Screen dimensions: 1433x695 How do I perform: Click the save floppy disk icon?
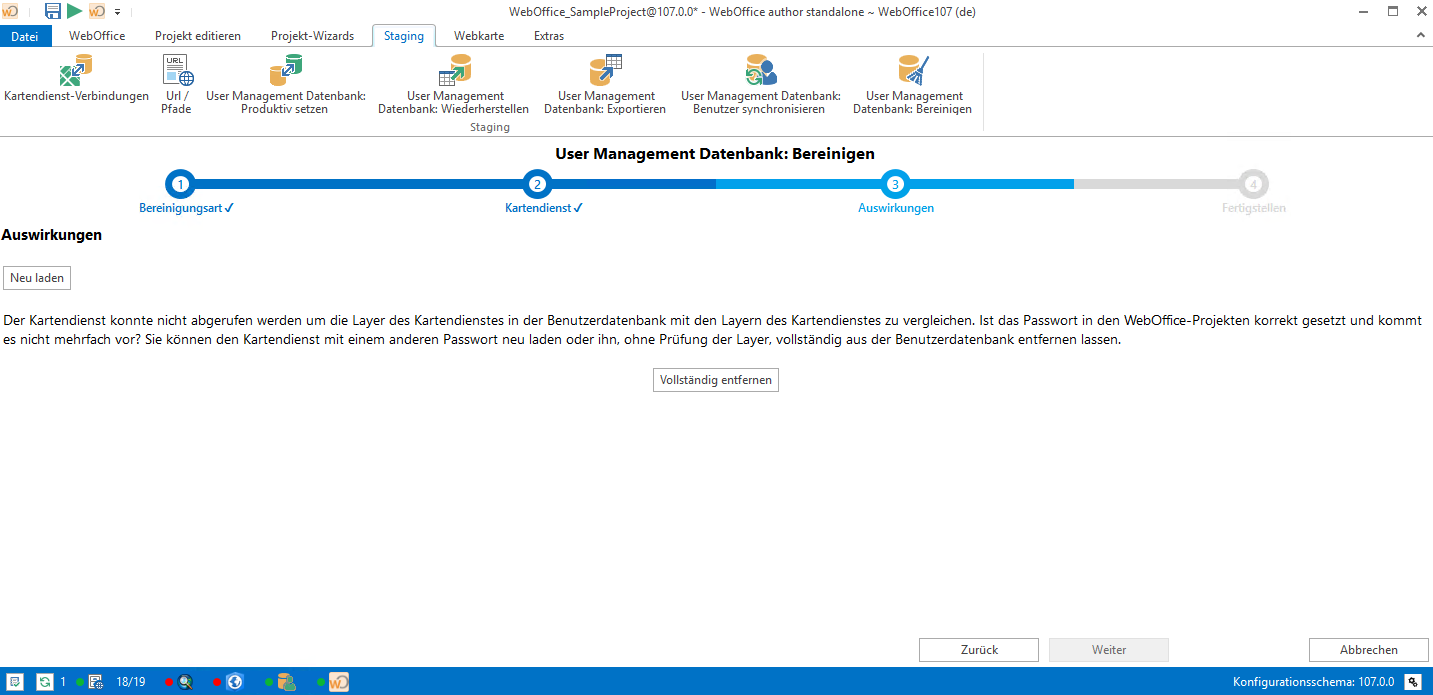[53, 11]
